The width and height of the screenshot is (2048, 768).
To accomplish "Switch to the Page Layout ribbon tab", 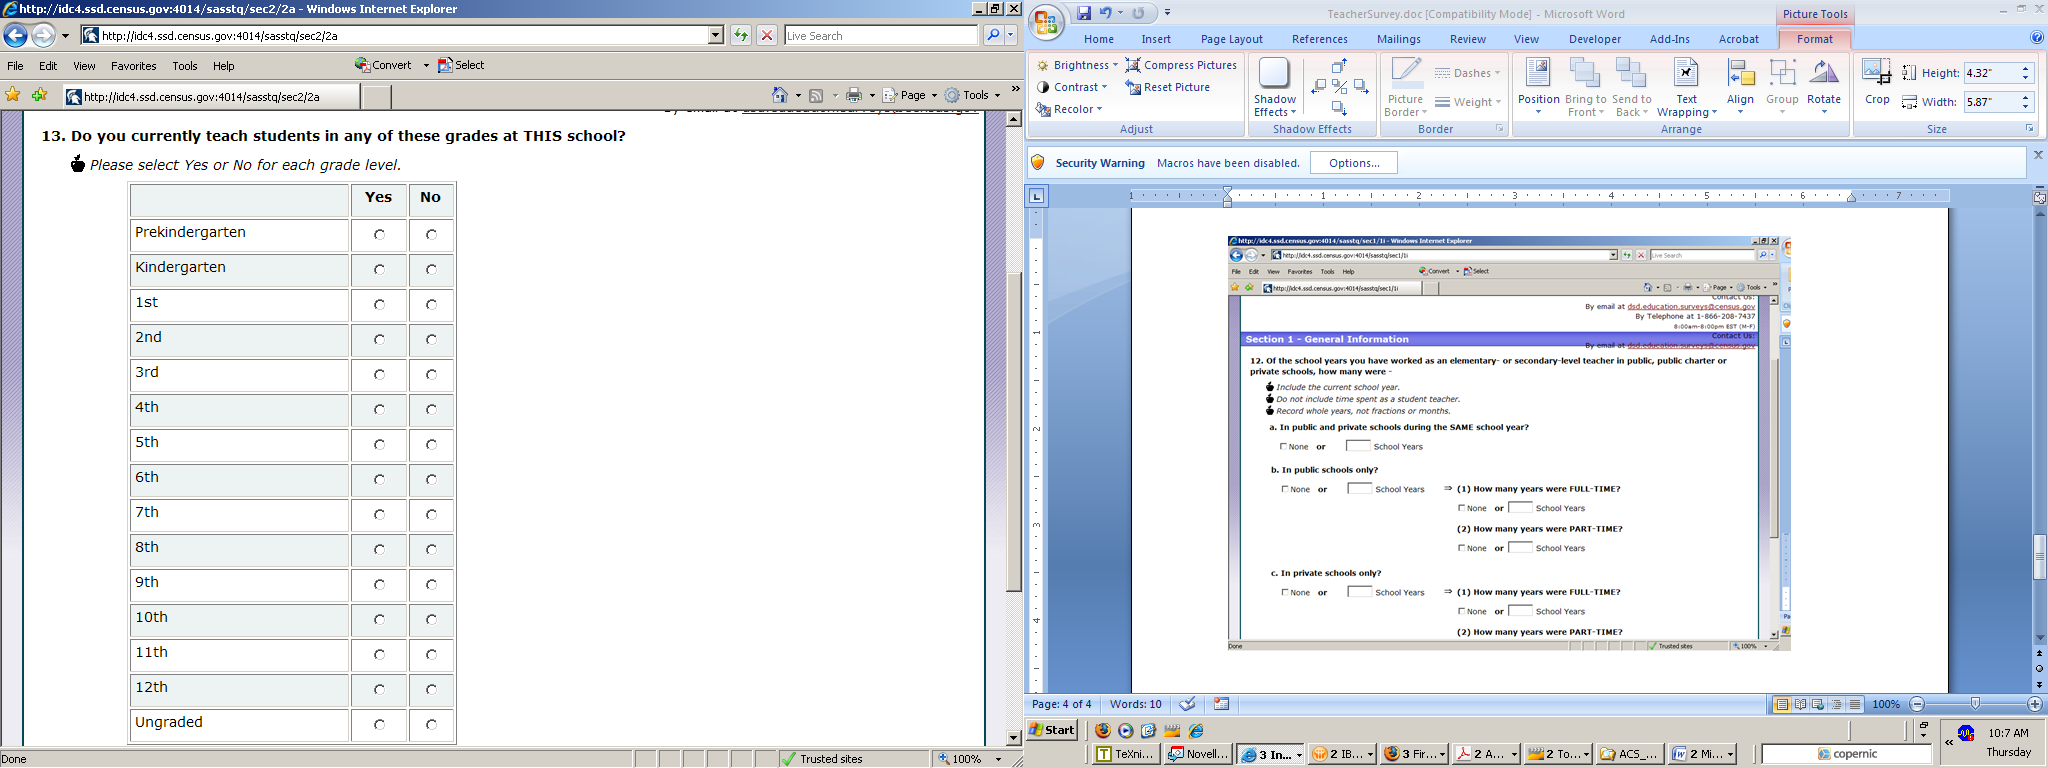I will tap(1231, 39).
